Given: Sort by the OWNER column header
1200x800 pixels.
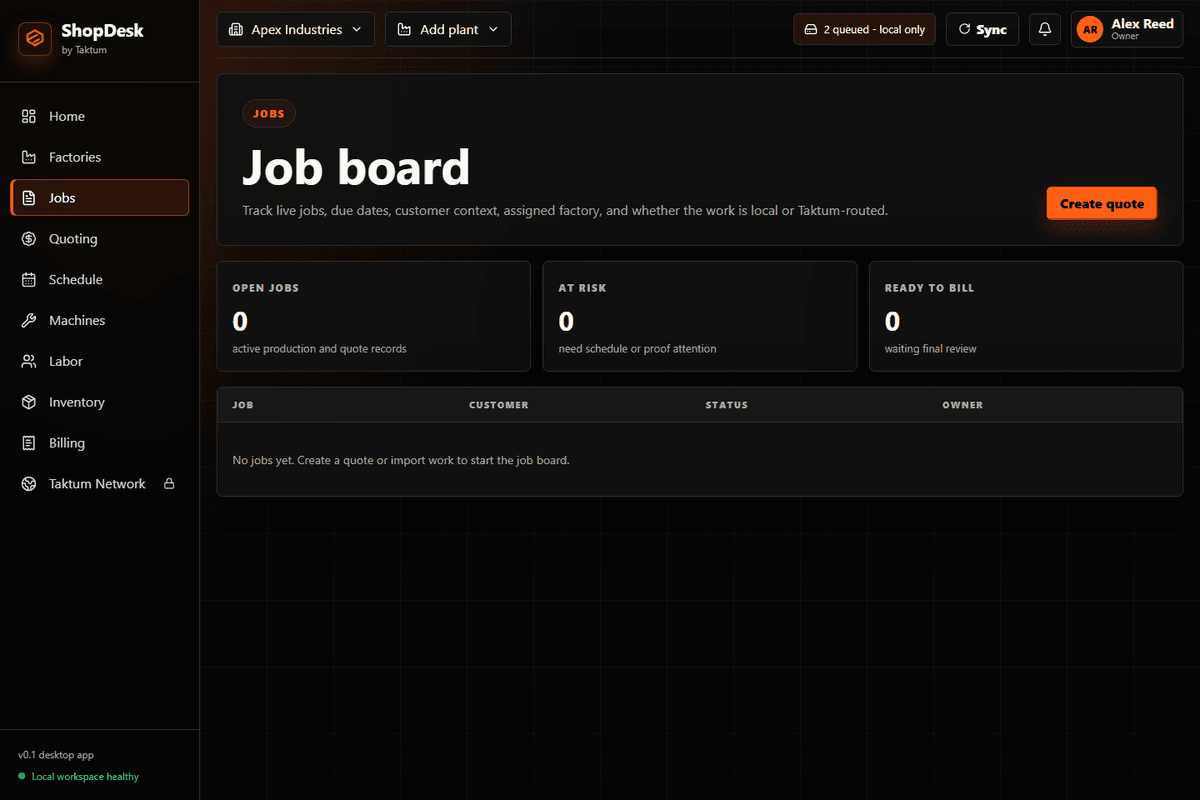Looking at the screenshot, I should (963, 405).
